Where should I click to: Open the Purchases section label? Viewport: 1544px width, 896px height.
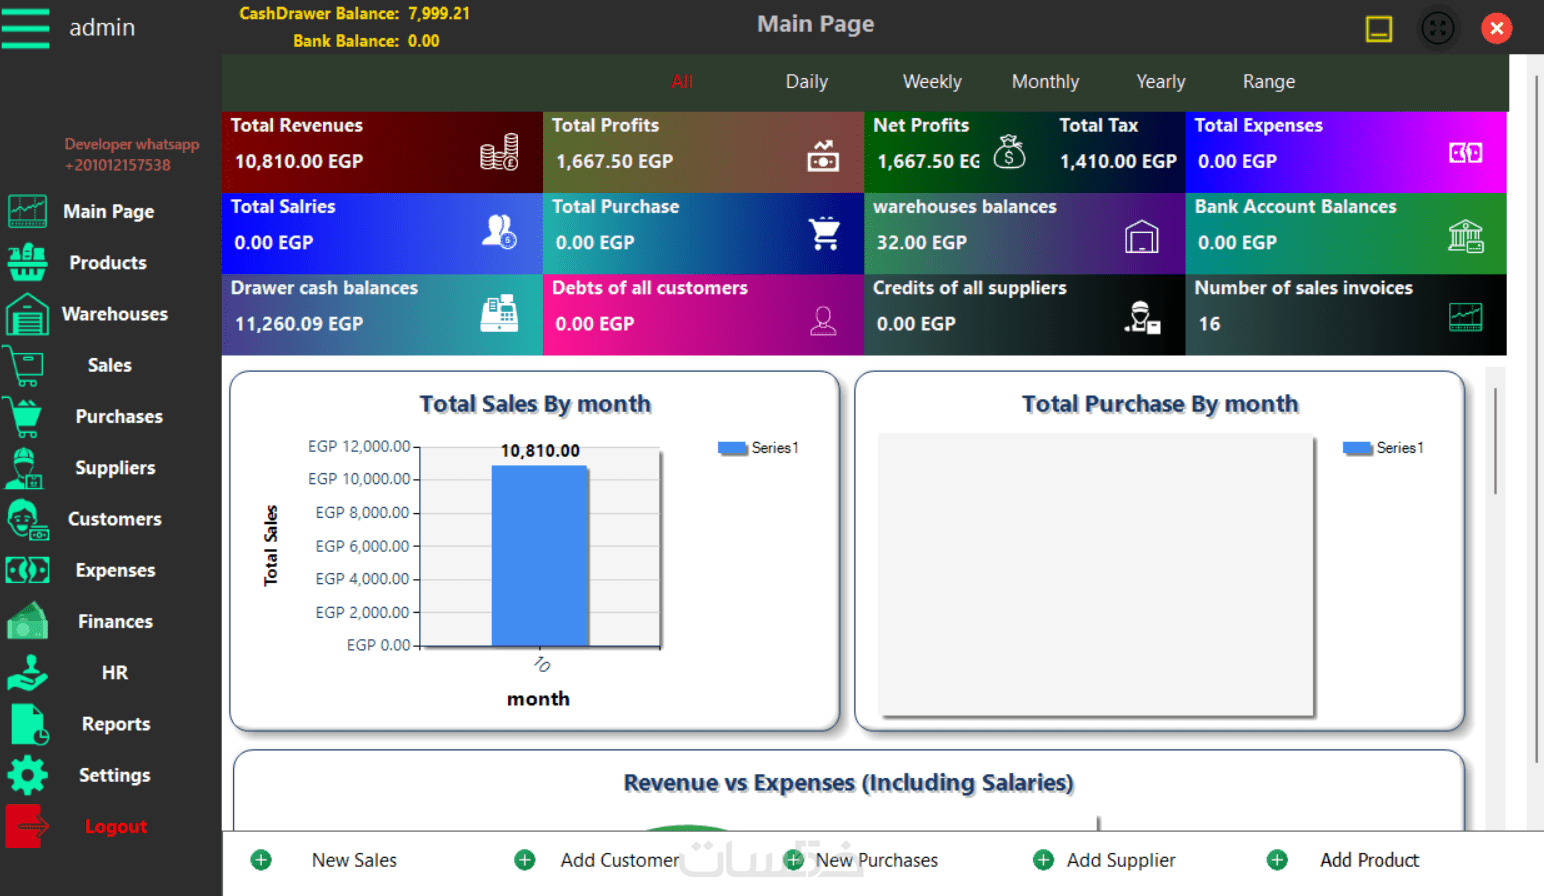coord(119,416)
